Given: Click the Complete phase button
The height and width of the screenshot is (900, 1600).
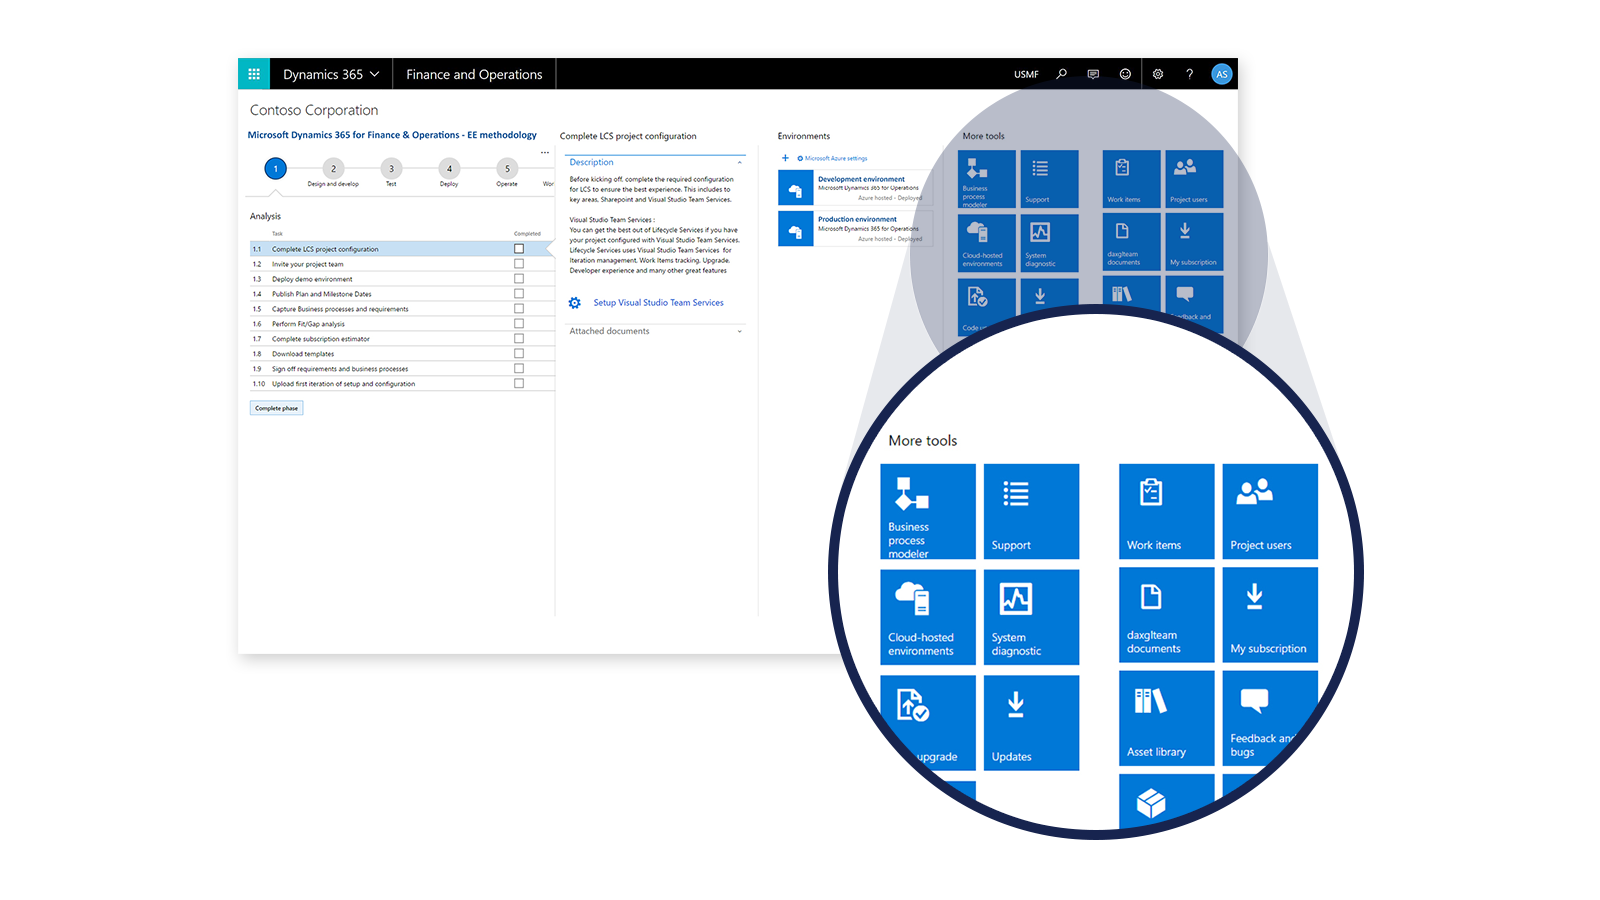Looking at the screenshot, I should click(276, 408).
